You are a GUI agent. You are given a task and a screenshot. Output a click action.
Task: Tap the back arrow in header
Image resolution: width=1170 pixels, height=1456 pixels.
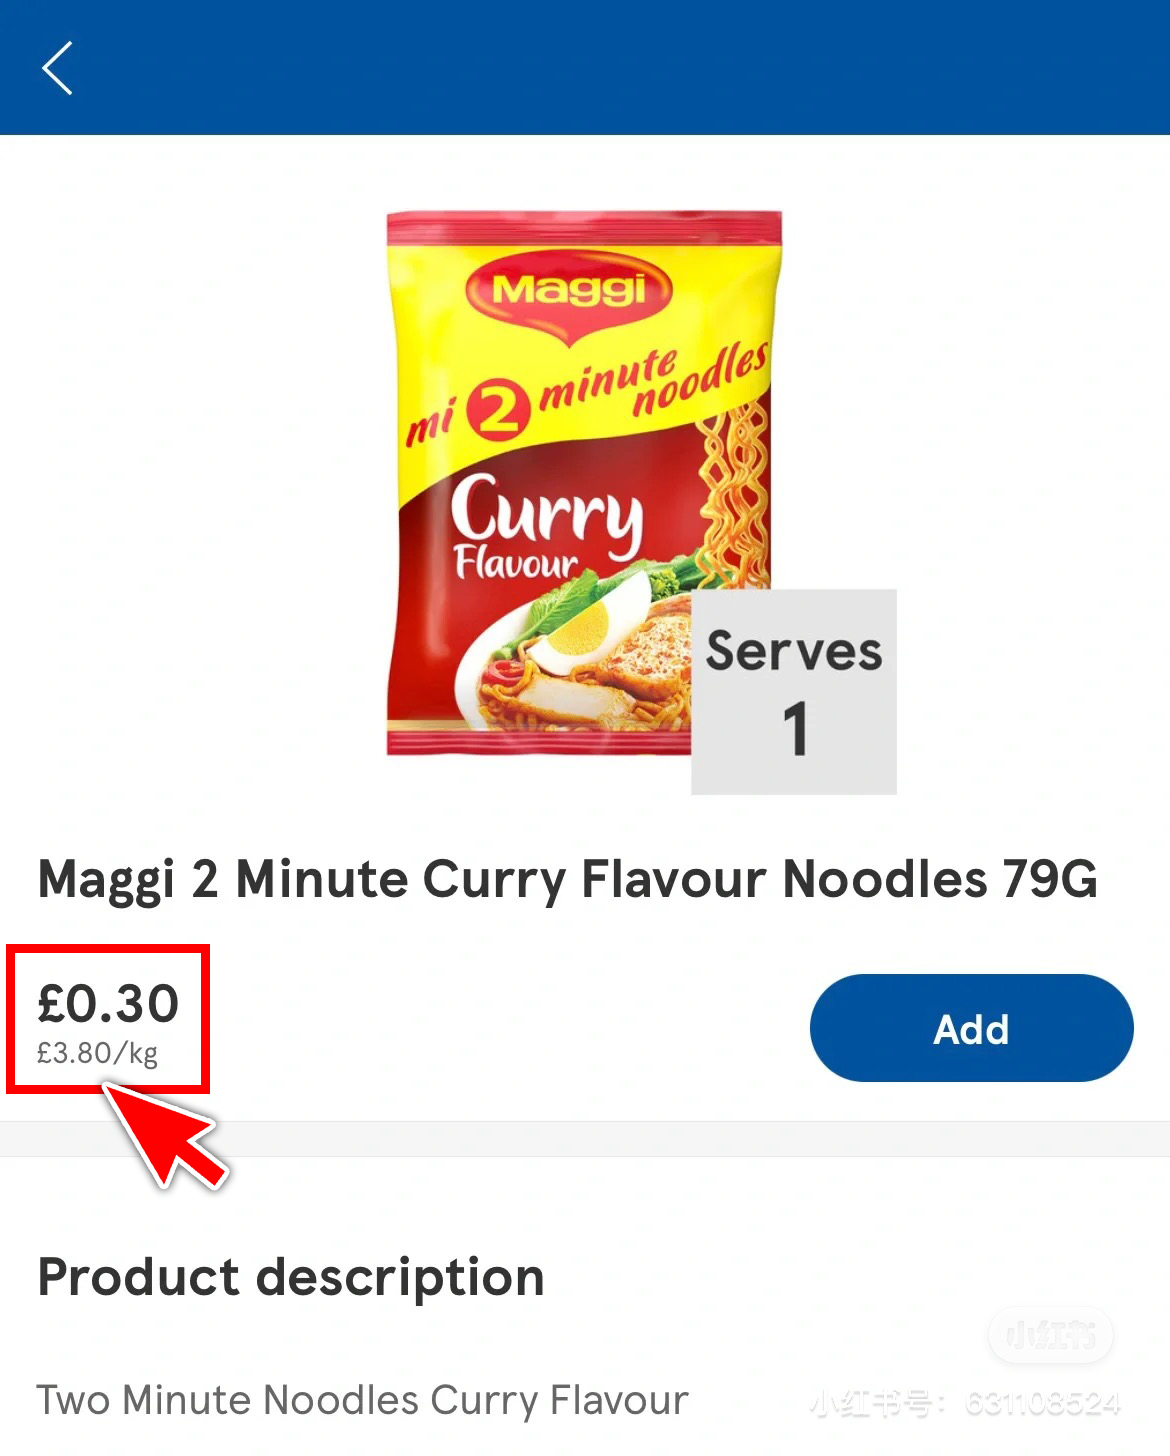point(57,68)
